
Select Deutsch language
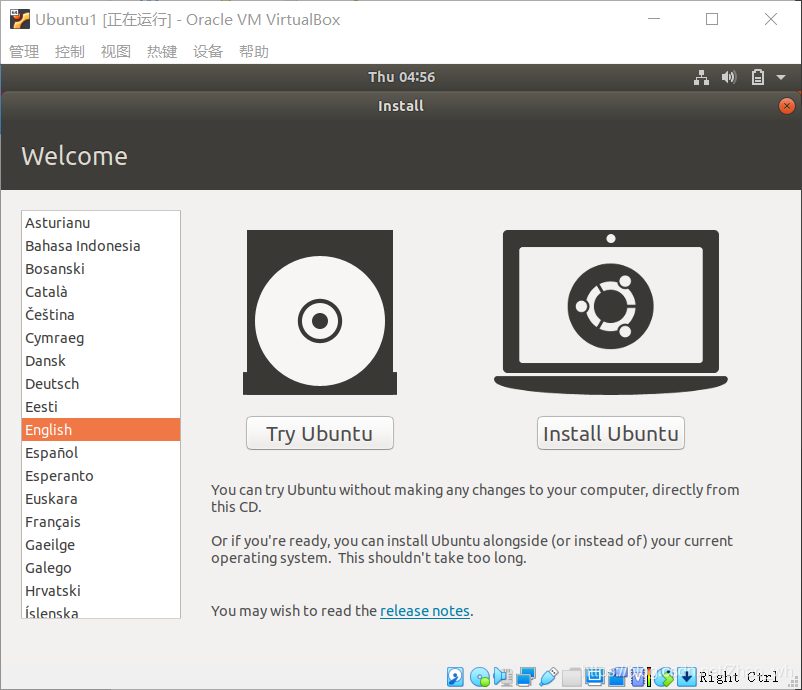coord(101,384)
